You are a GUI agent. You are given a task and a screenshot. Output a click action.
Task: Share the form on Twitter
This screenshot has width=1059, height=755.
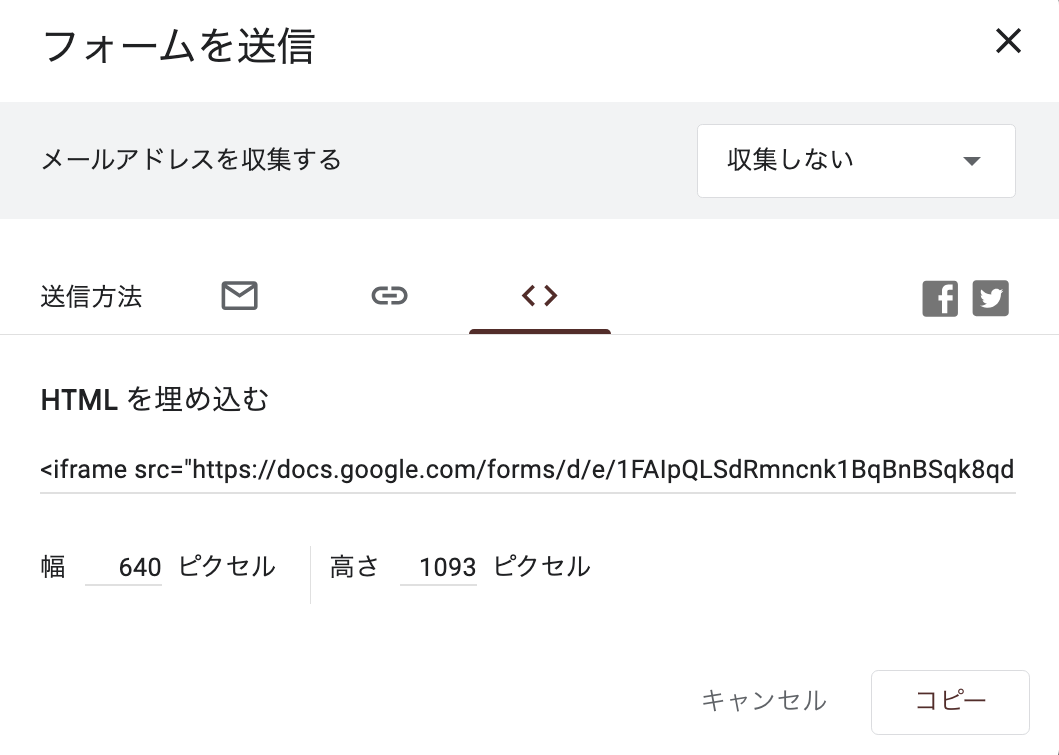point(991,299)
